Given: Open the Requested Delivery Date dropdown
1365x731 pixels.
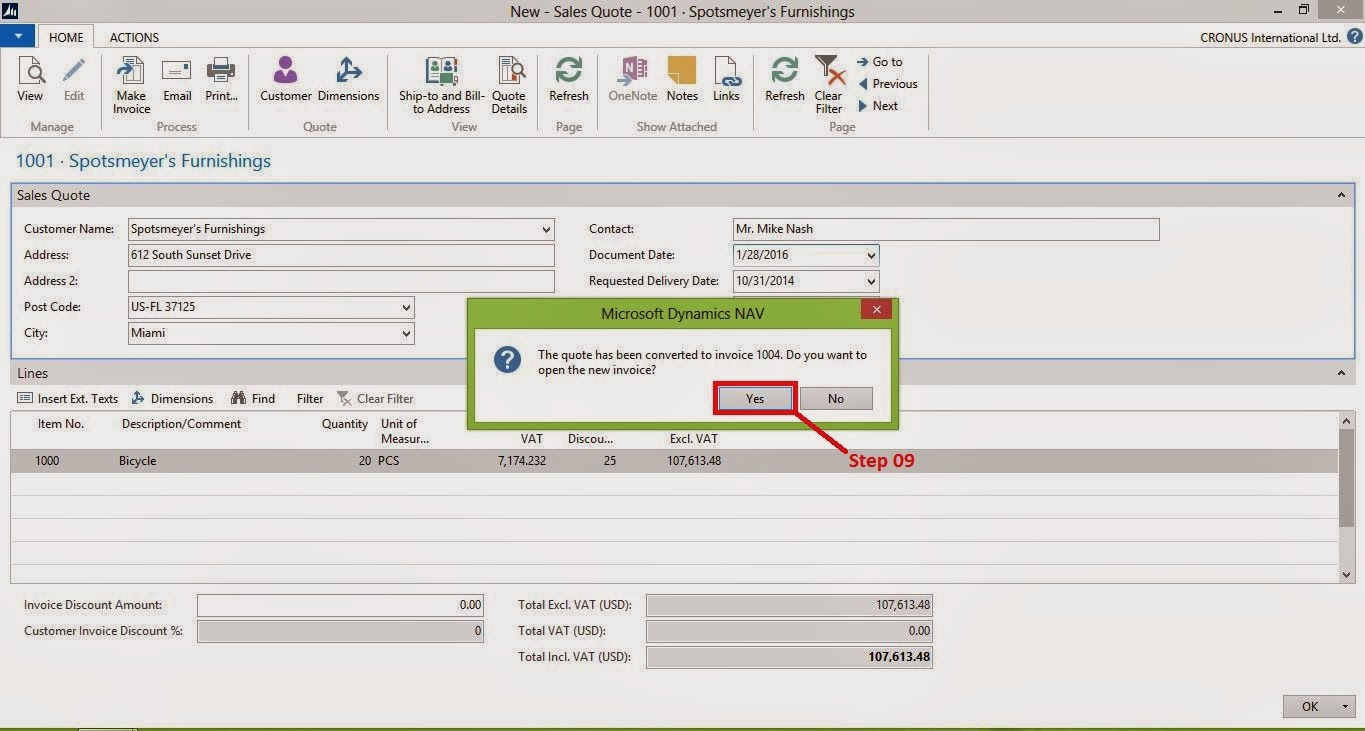Looking at the screenshot, I should pyautogui.click(x=871, y=281).
